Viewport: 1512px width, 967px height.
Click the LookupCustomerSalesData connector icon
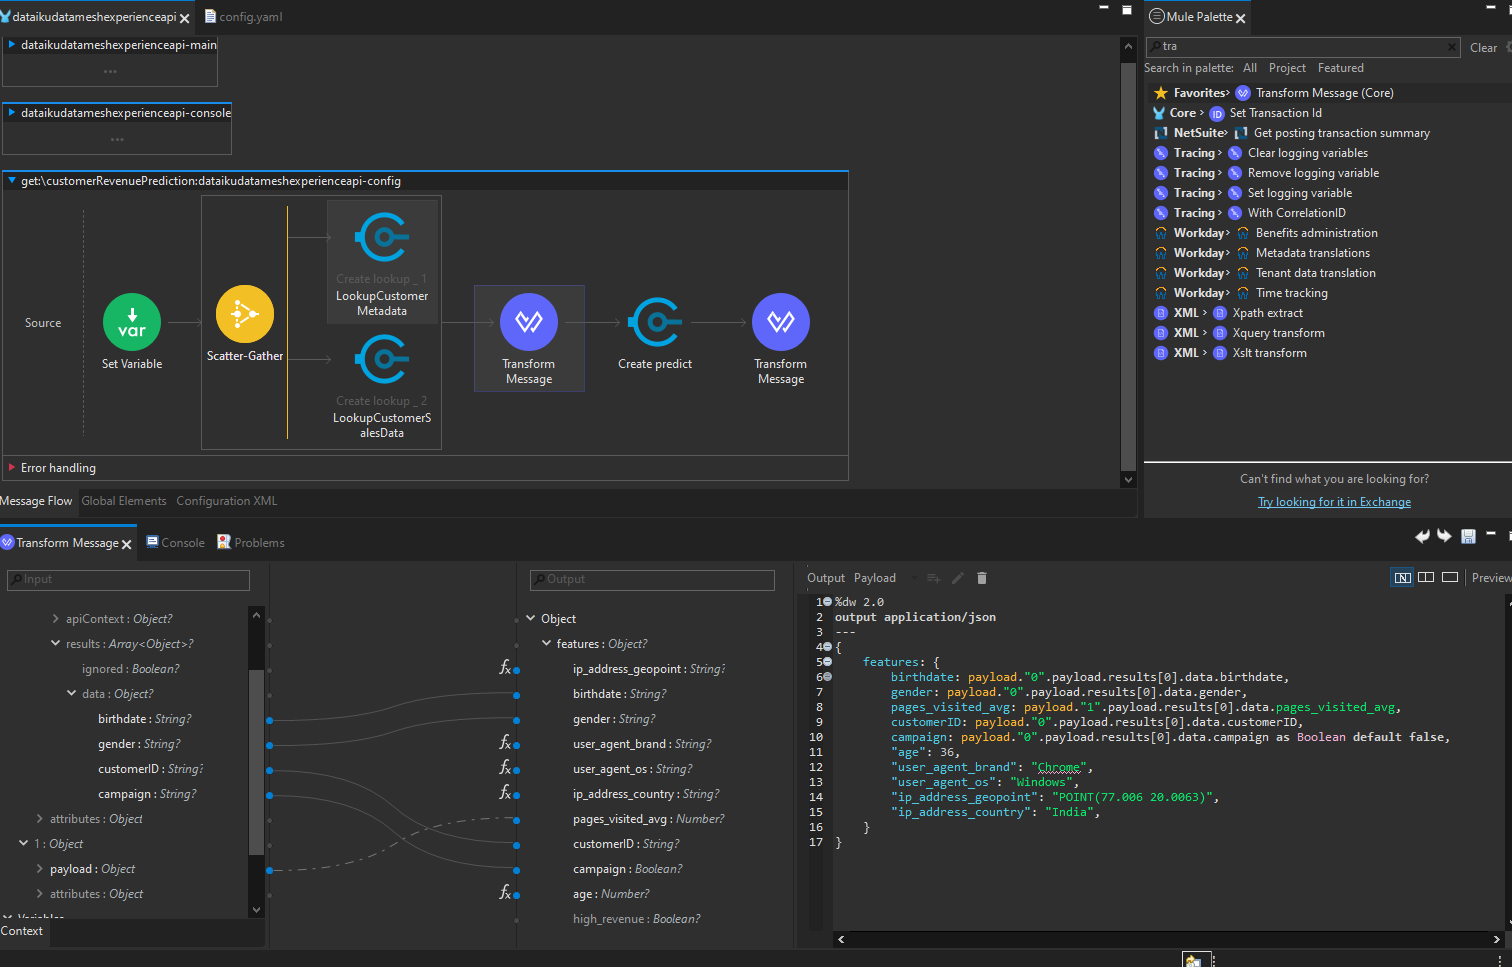[x=382, y=359]
